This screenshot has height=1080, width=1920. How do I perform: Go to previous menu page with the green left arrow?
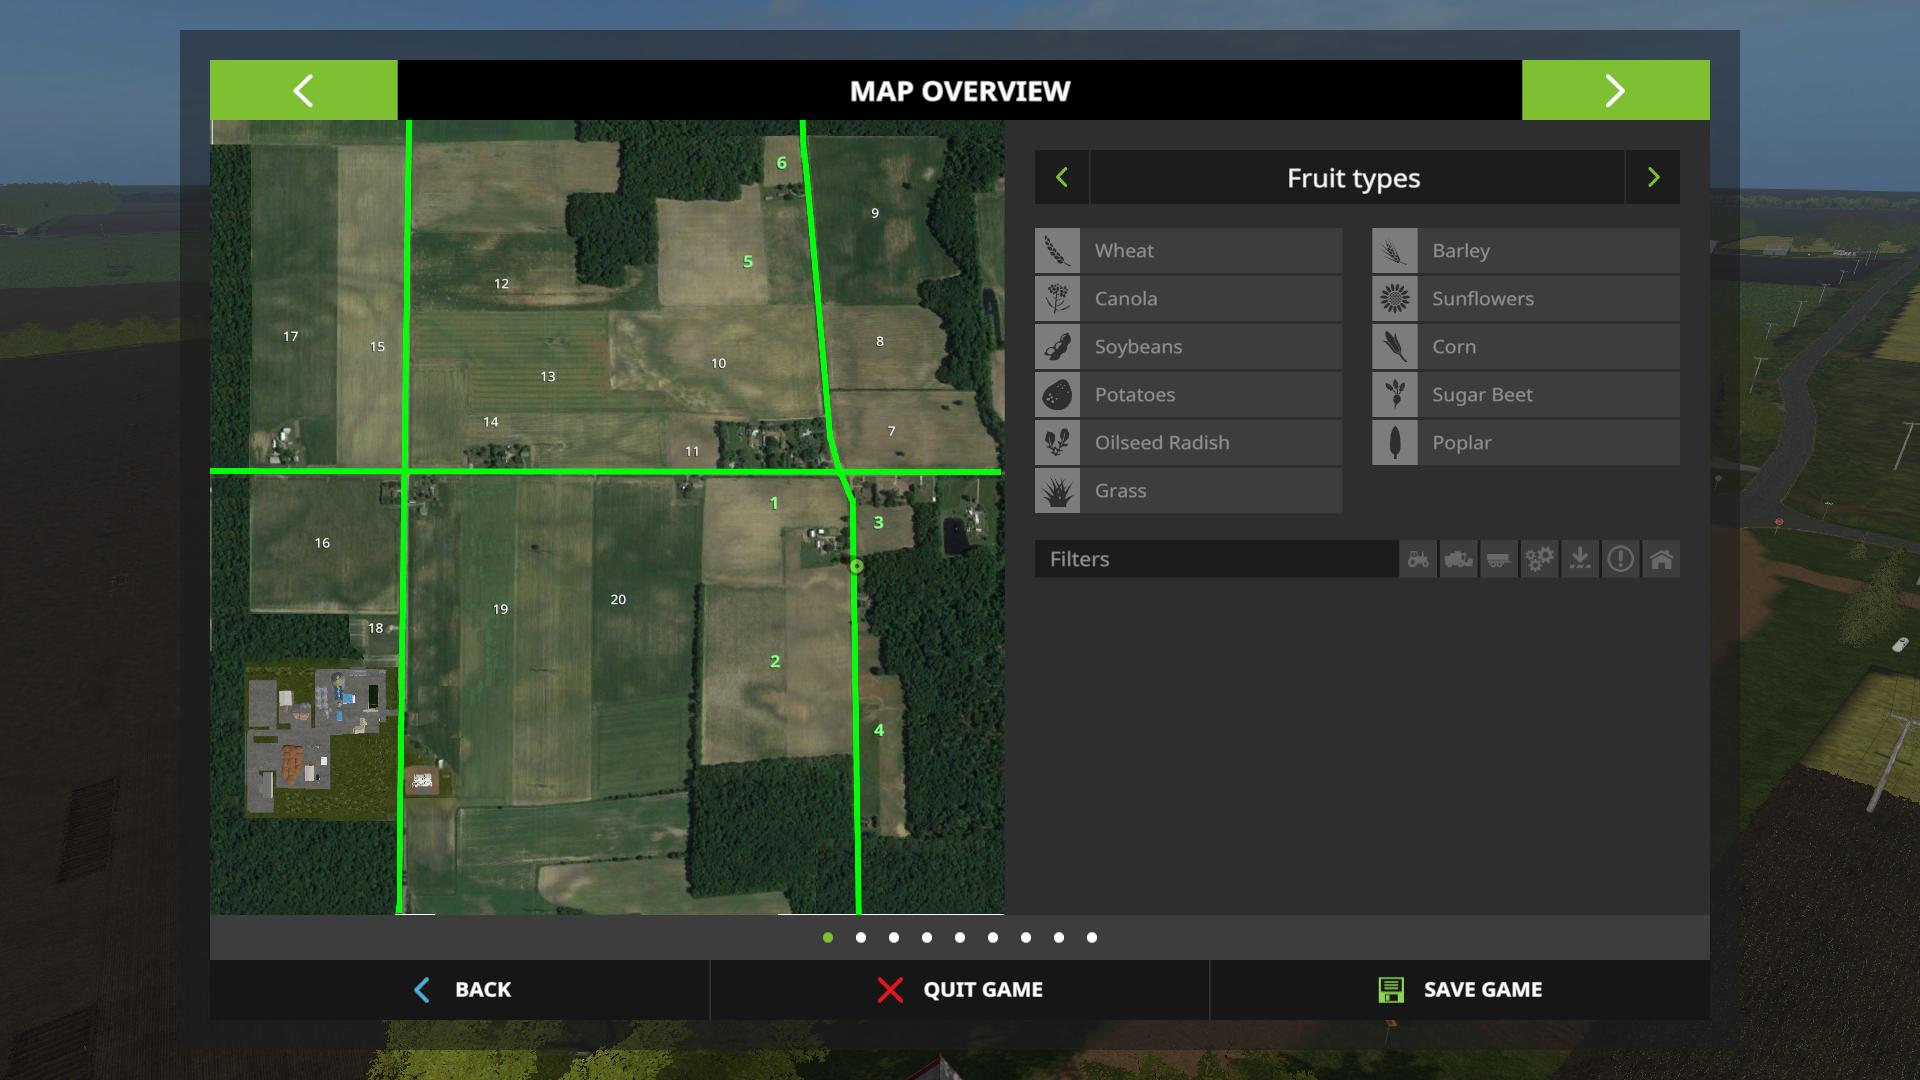[x=303, y=91]
